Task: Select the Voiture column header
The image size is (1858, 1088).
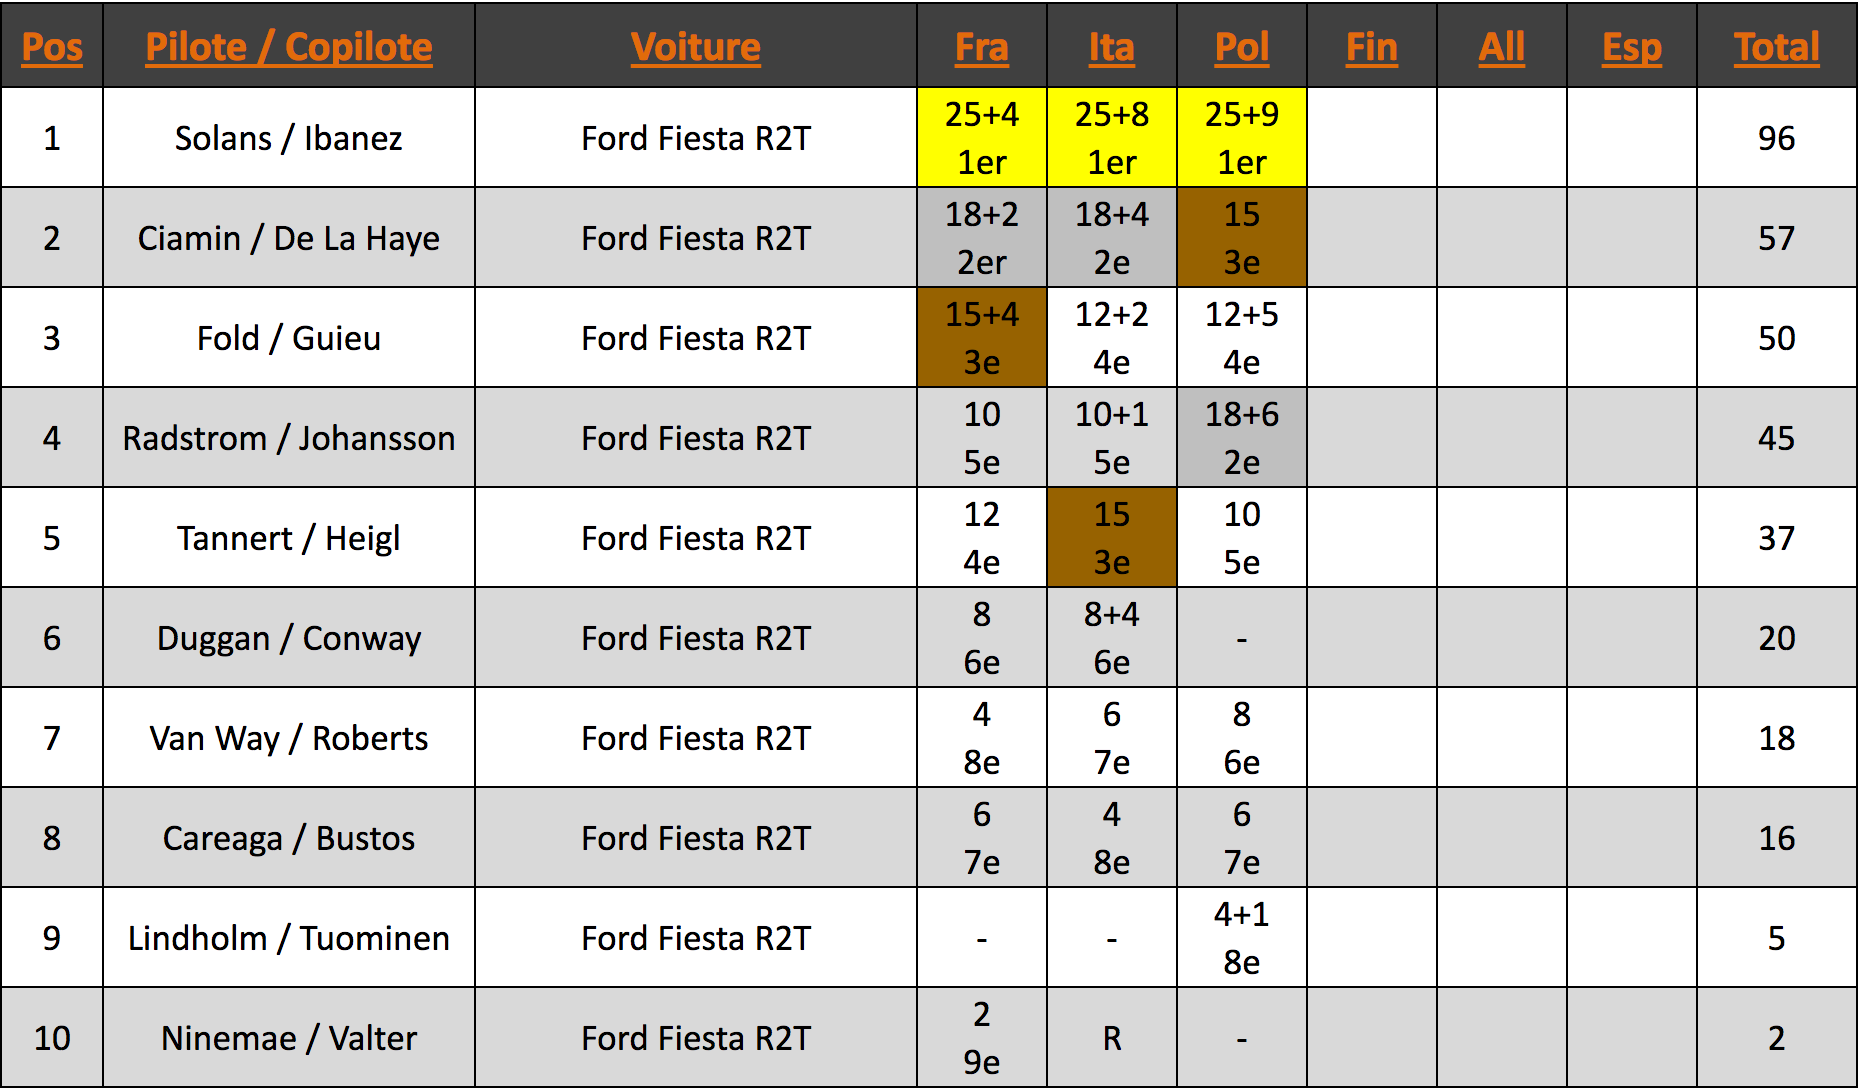Action: pyautogui.click(x=696, y=47)
